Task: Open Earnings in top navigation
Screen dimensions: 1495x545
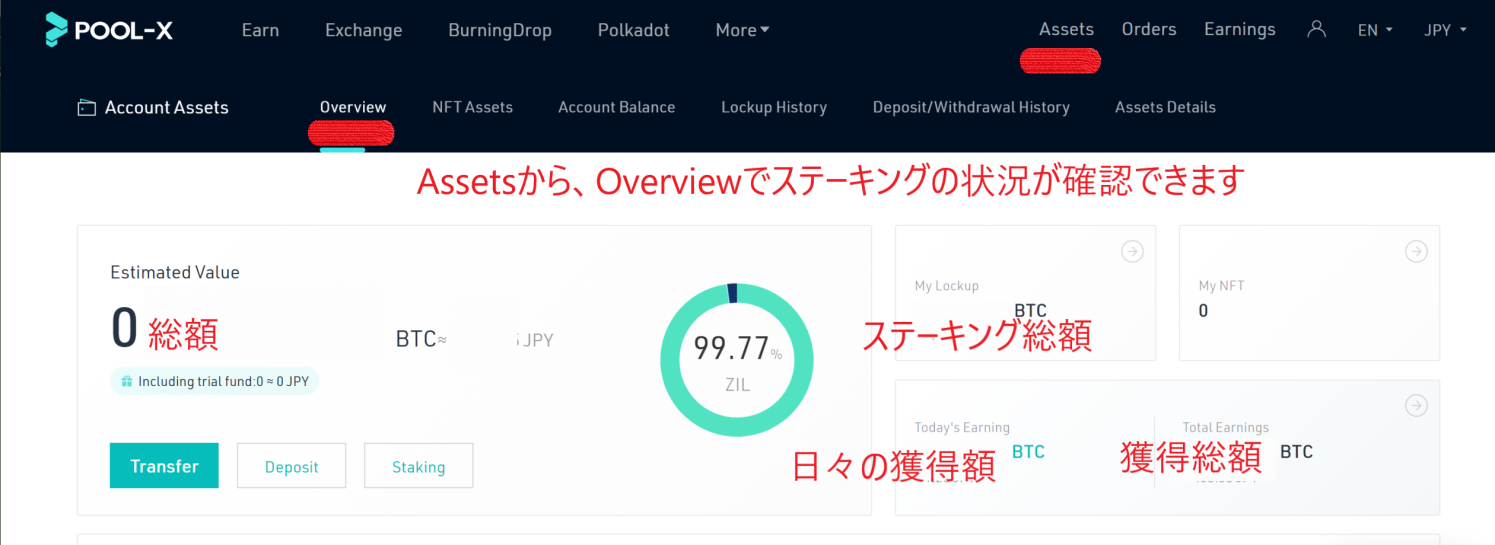Action: [1240, 29]
